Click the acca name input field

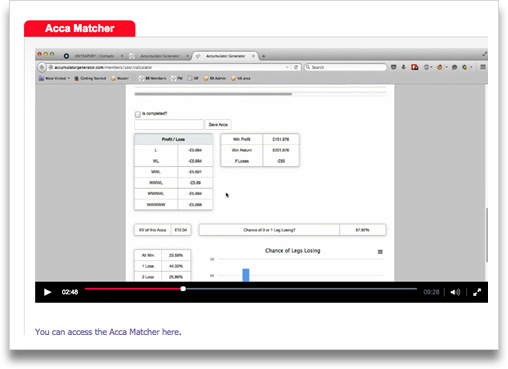click(x=169, y=124)
